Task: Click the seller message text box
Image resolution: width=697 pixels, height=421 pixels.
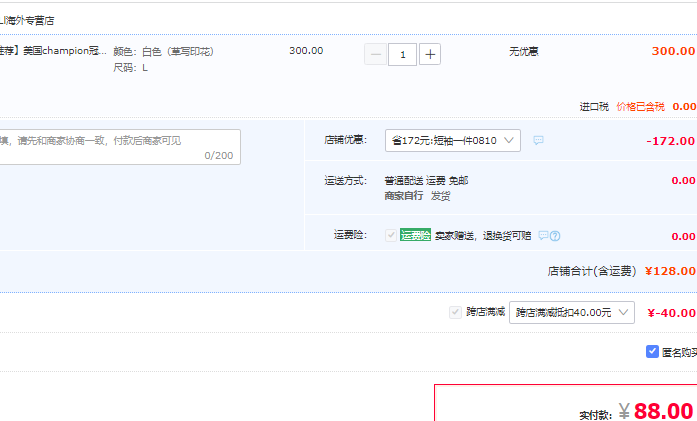Action: (x=119, y=147)
